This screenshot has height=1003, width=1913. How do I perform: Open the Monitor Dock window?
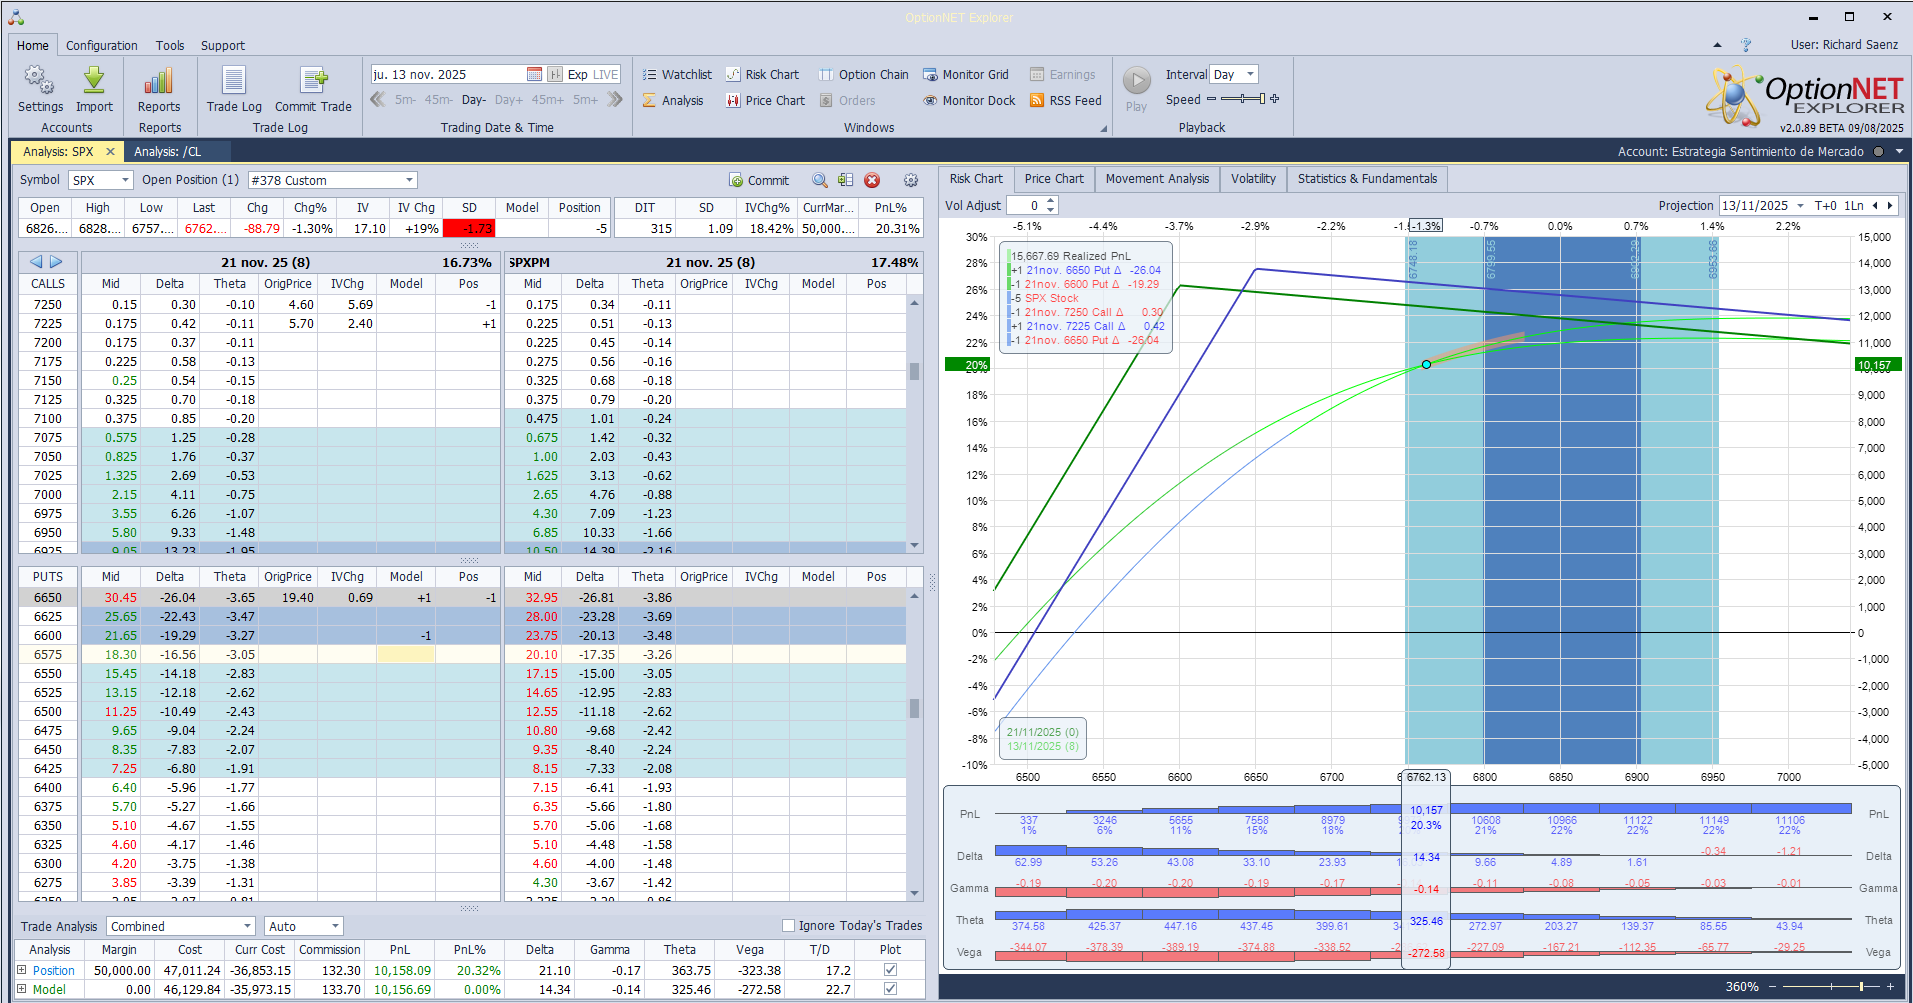click(969, 100)
